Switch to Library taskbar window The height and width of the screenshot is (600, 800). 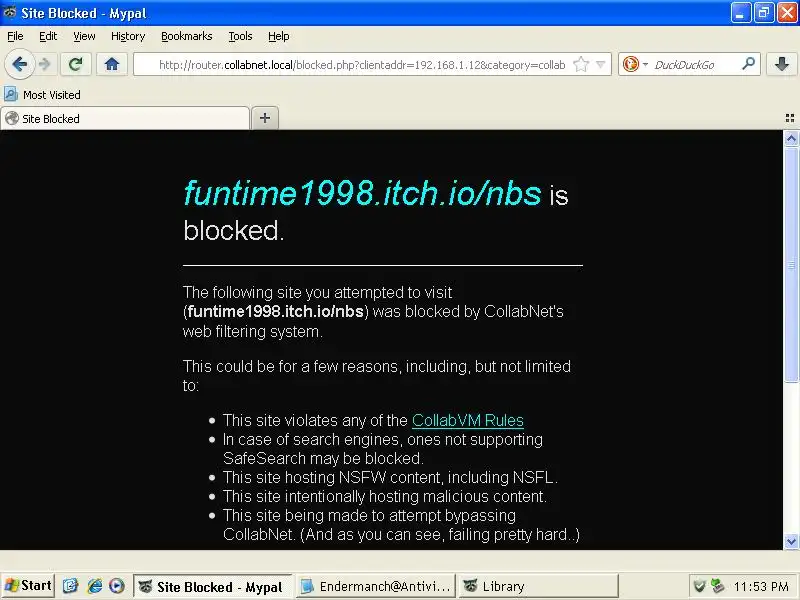[x=538, y=586]
